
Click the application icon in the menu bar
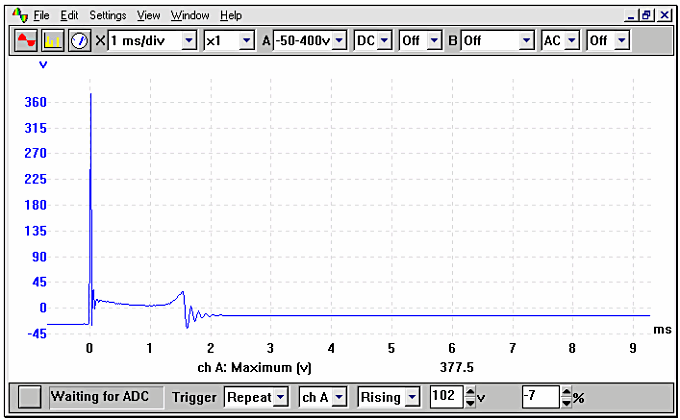point(19,15)
